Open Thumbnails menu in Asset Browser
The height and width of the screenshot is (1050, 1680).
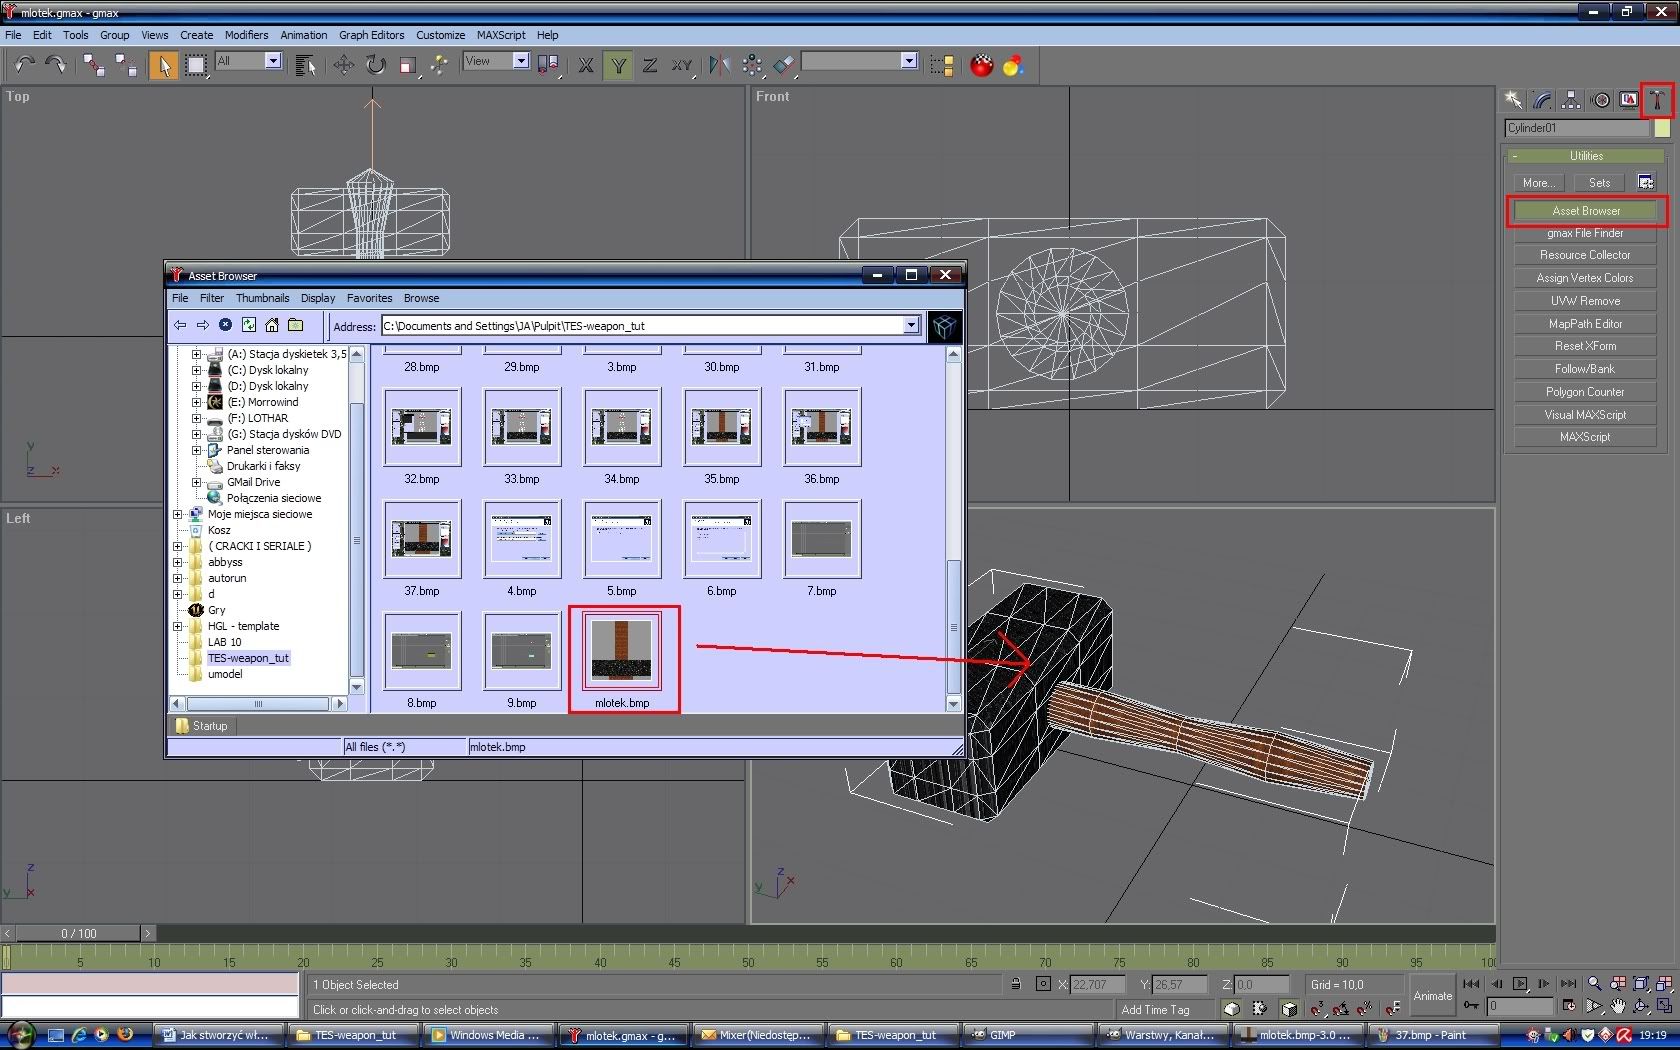(262, 298)
